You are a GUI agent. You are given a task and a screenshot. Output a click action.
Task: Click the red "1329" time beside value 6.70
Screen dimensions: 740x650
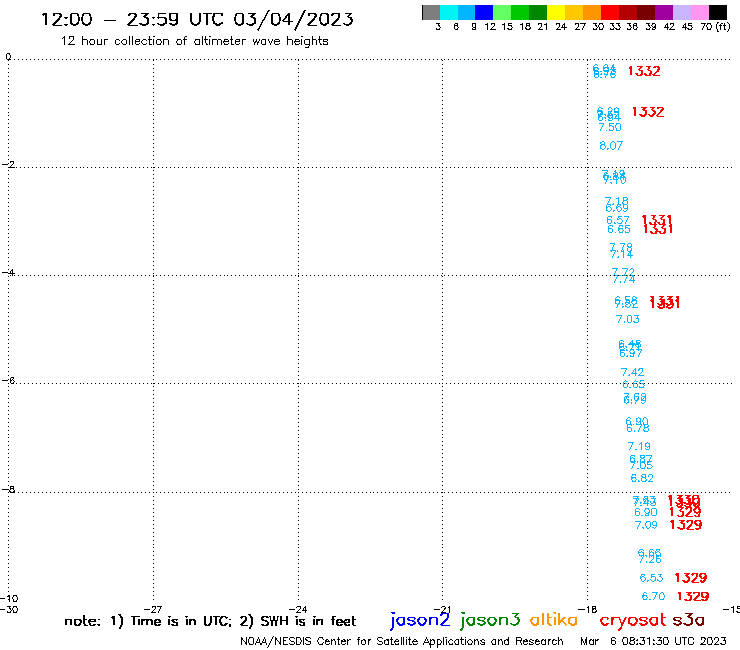693,596
